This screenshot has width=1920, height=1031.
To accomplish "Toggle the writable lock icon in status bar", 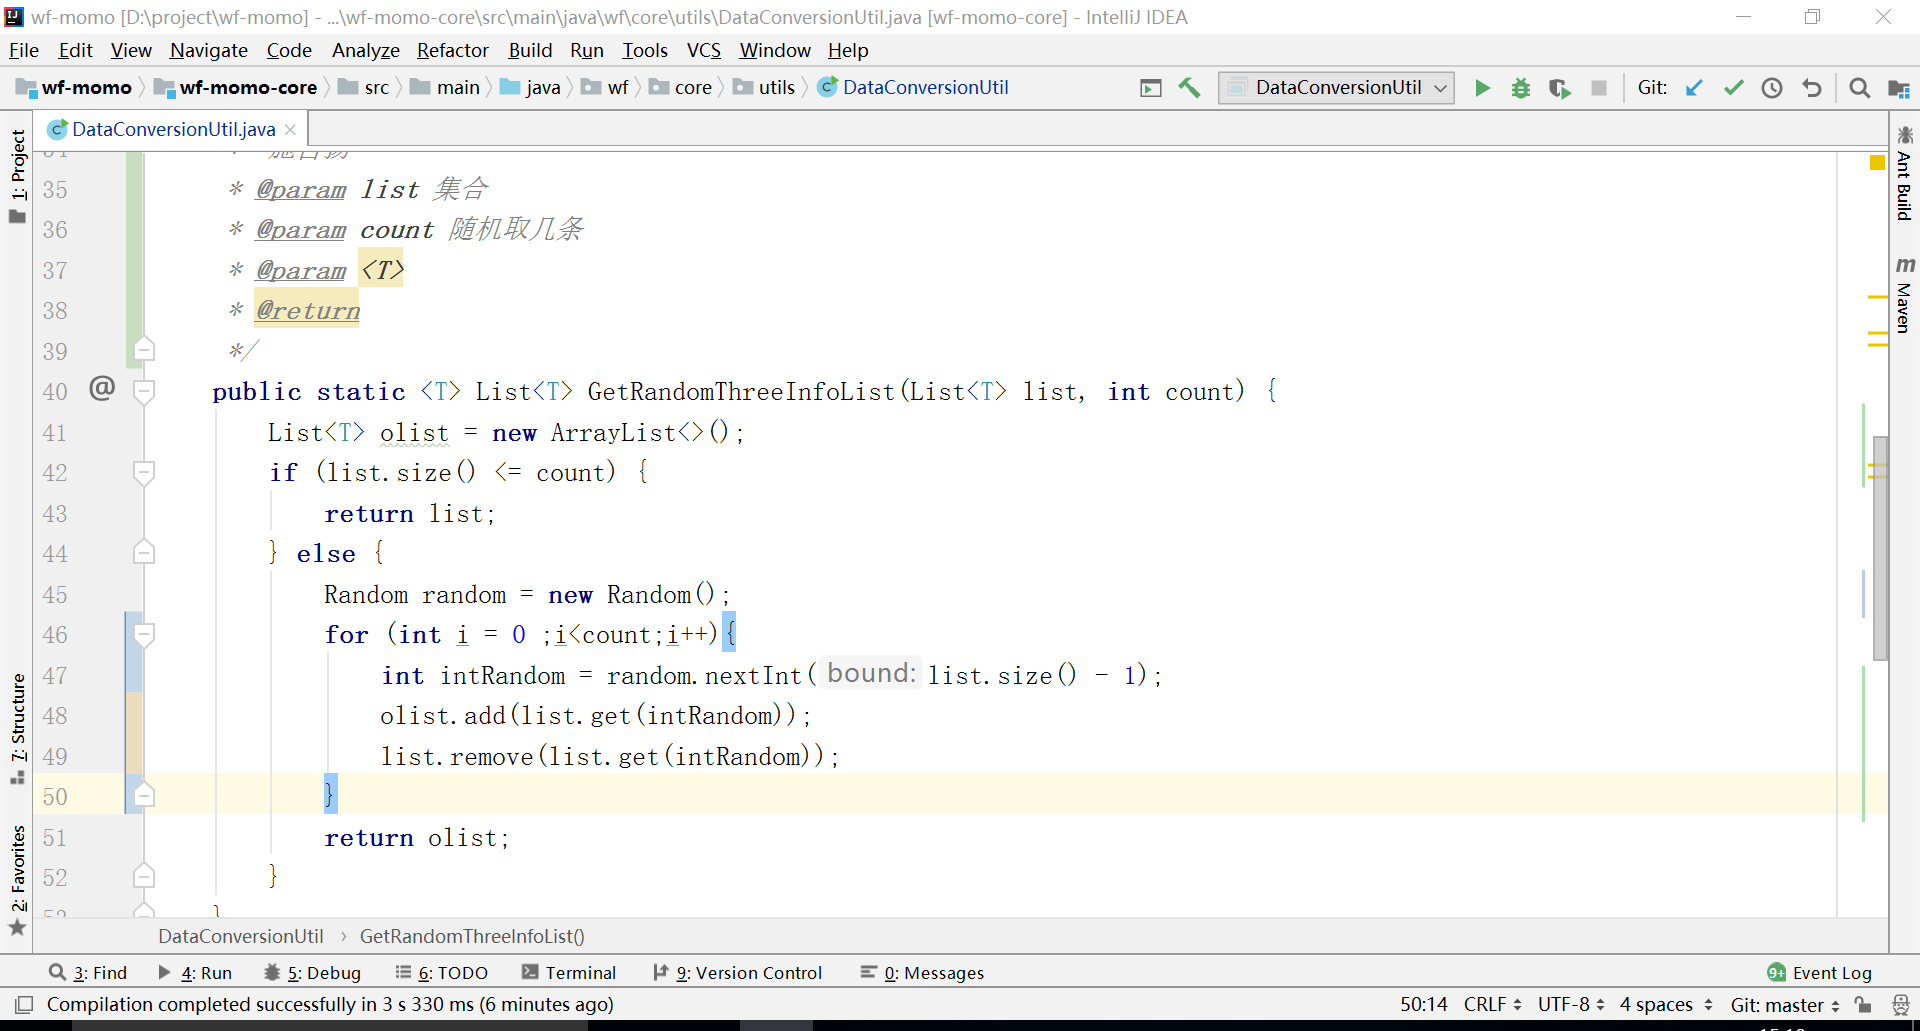I will 1862,1005.
